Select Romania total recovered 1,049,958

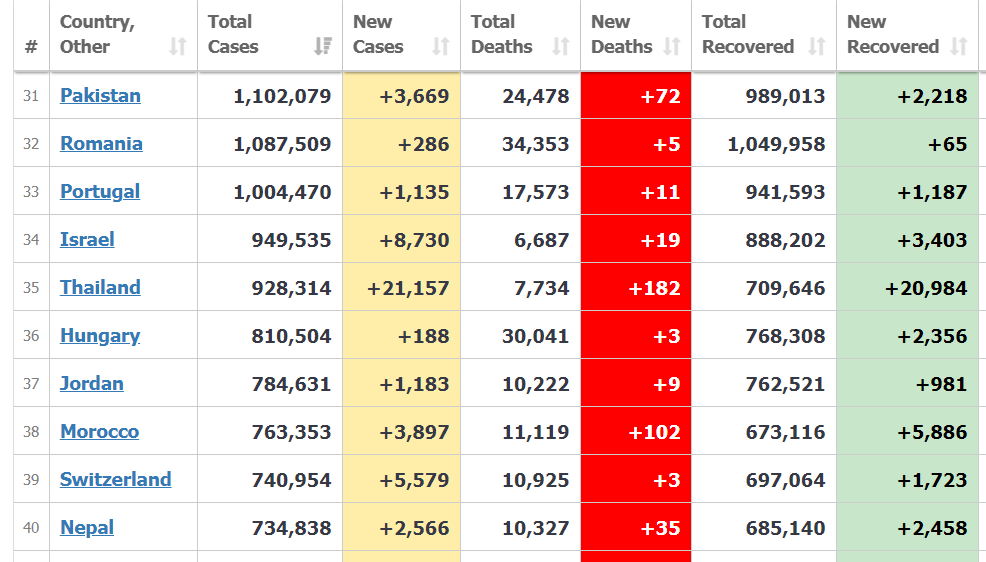[x=777, y=144]
